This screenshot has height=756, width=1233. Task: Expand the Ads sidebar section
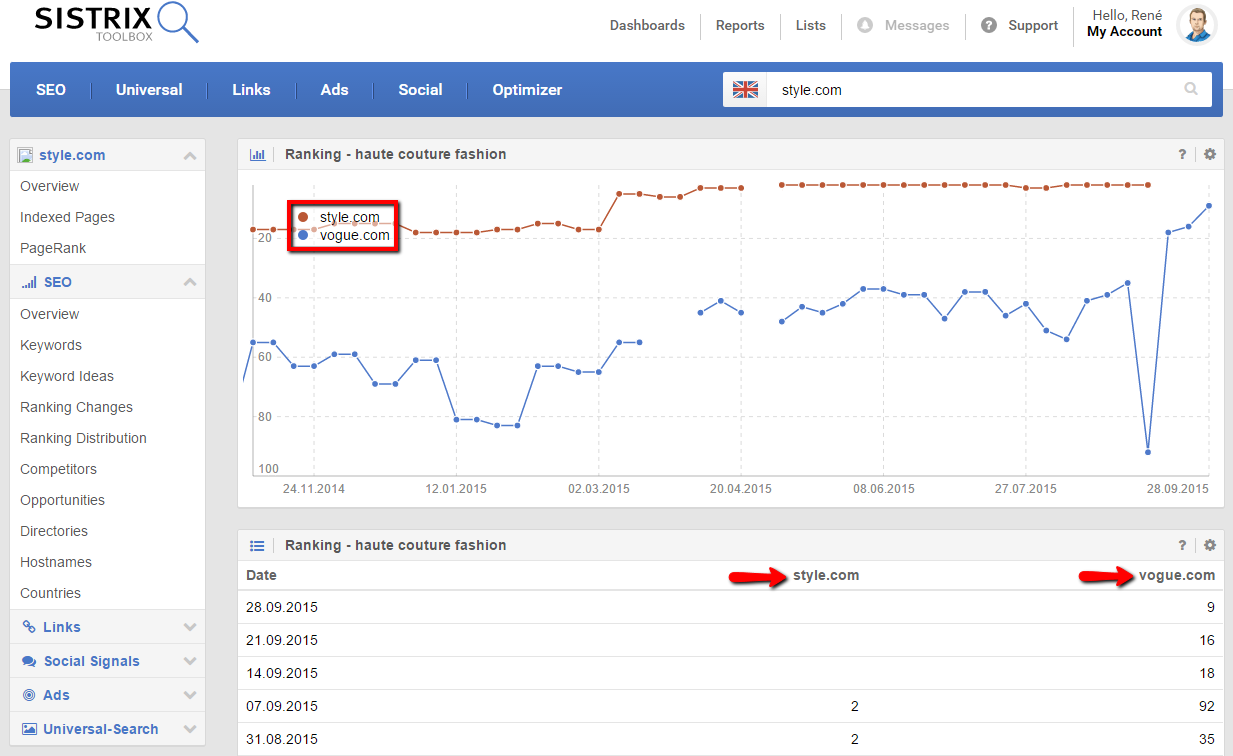tap(189, 695)
